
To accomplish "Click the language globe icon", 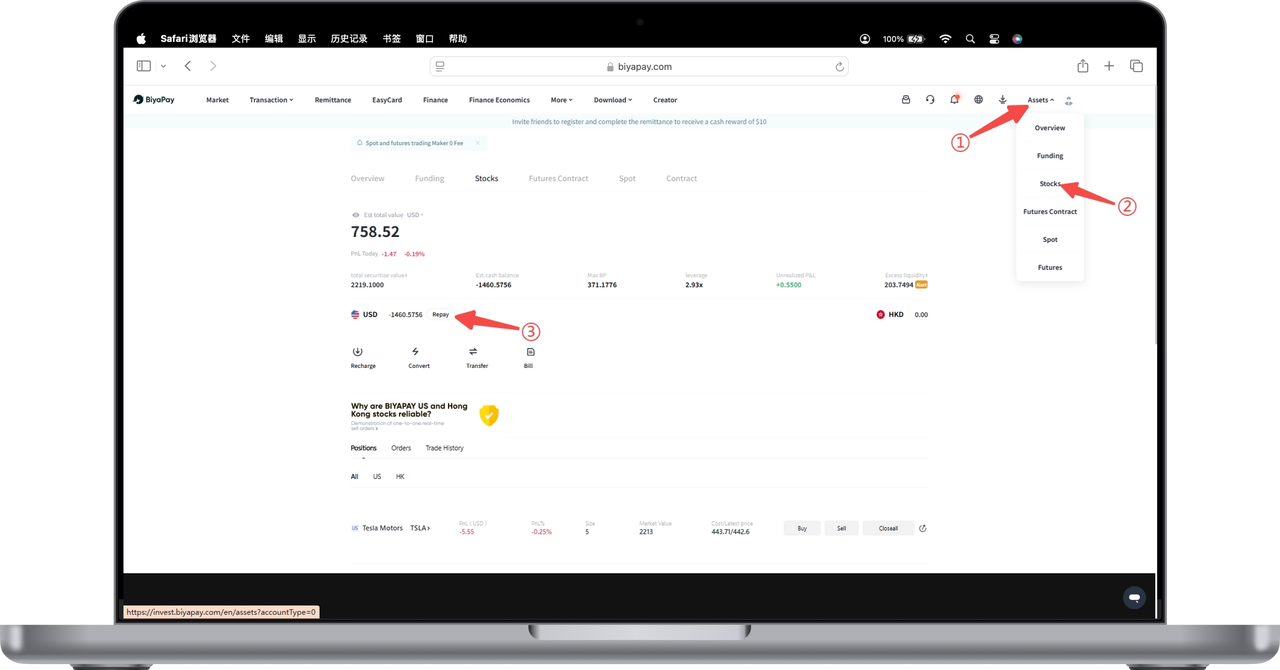I will point(978,100).
